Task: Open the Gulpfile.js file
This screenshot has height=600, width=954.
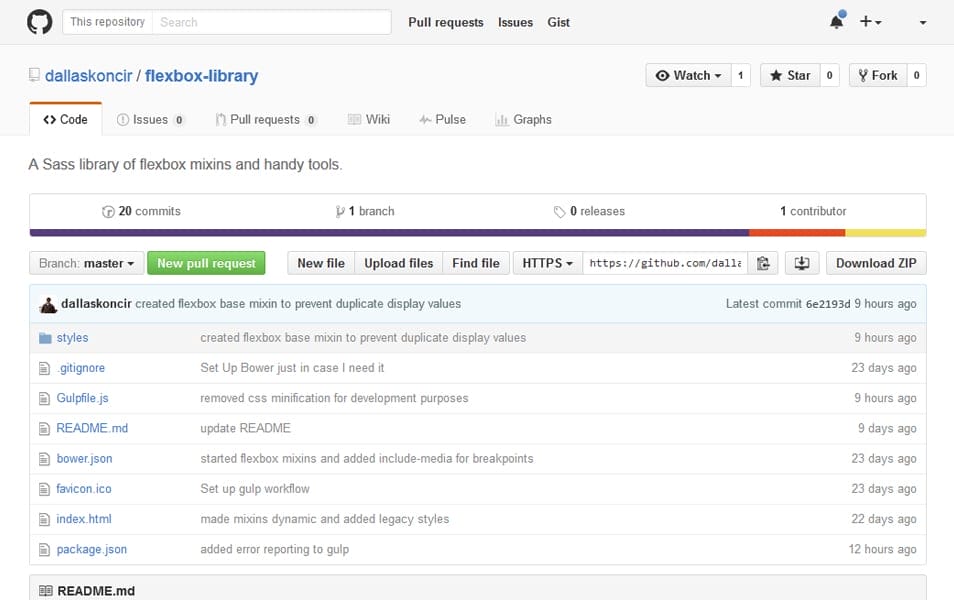Action: point(83,398)
